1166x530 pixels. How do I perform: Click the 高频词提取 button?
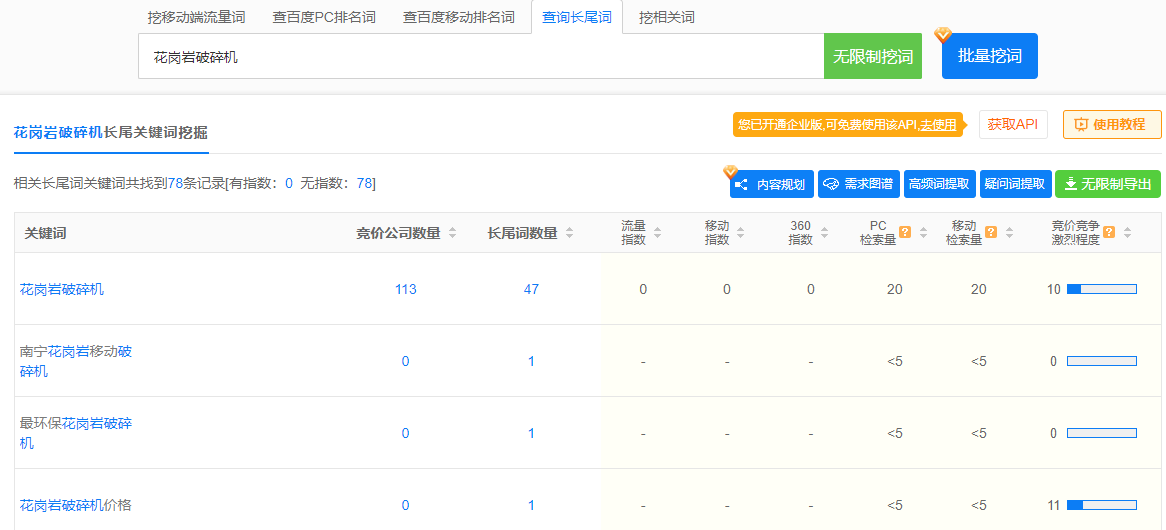pyautogui.click(x=940, y=184)
